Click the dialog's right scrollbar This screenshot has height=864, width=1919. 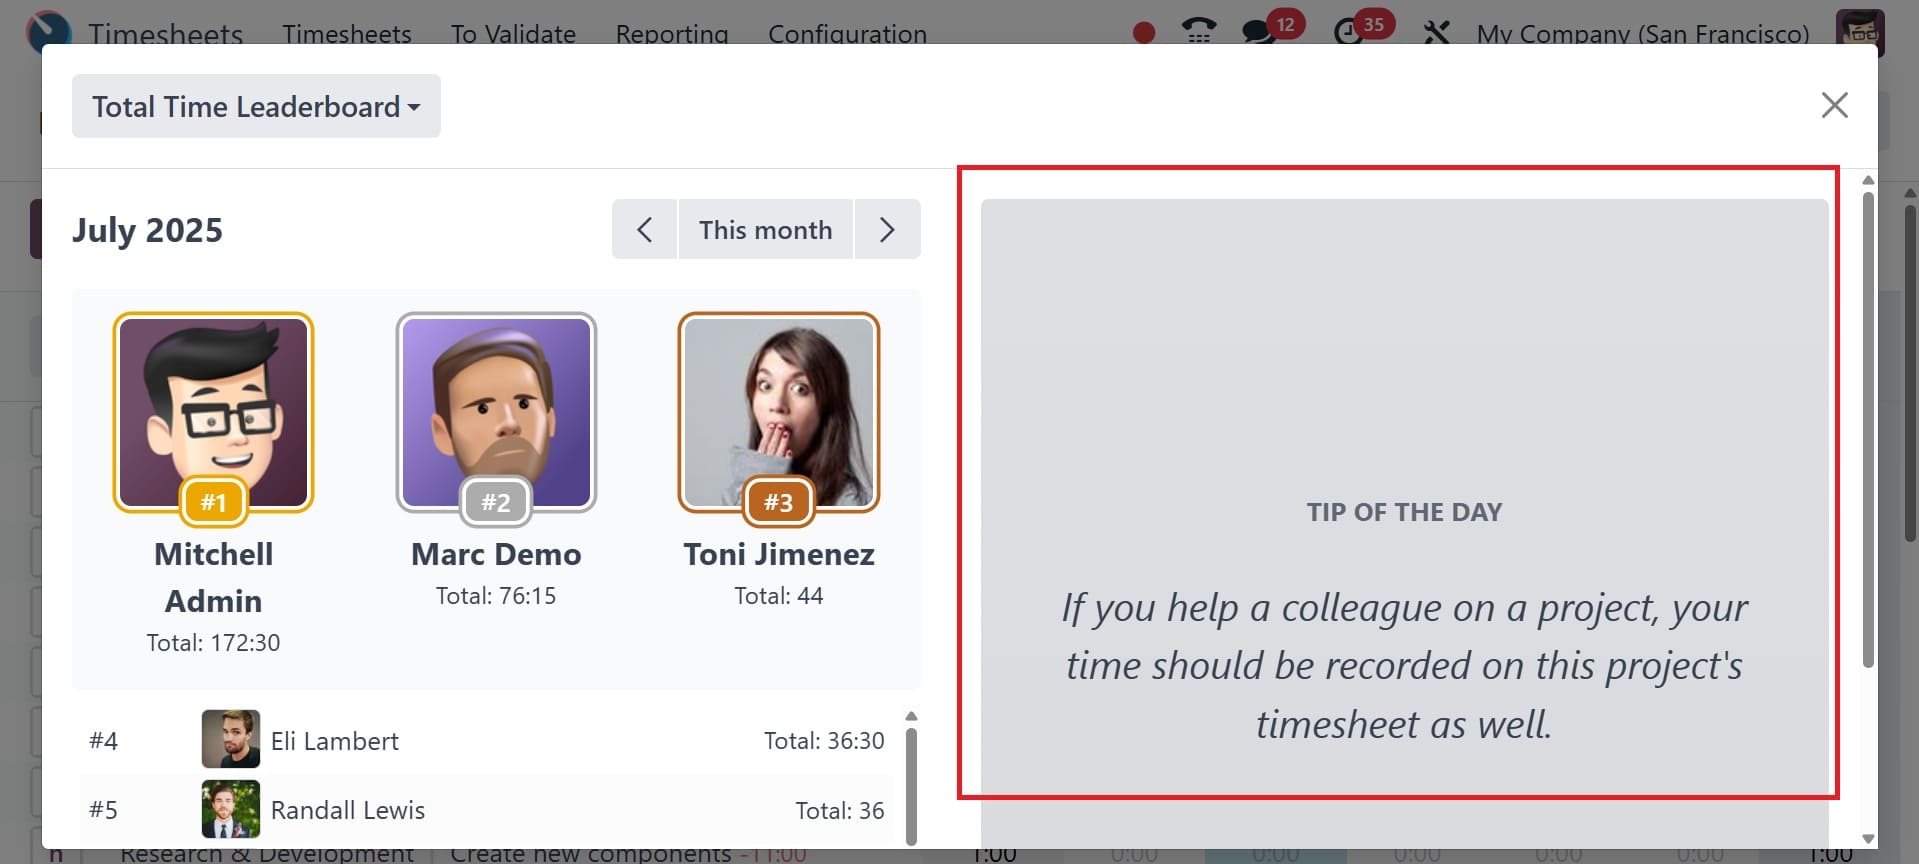[x=1868, y=430]
